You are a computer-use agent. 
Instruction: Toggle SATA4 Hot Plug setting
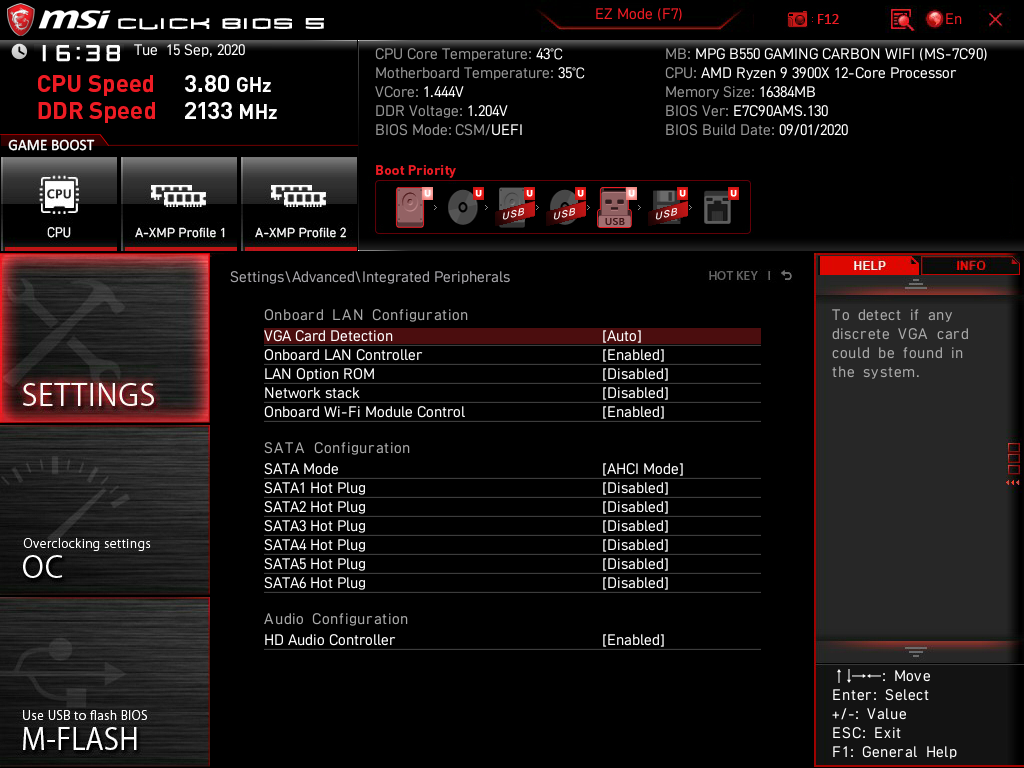click(x=512, y=545)
